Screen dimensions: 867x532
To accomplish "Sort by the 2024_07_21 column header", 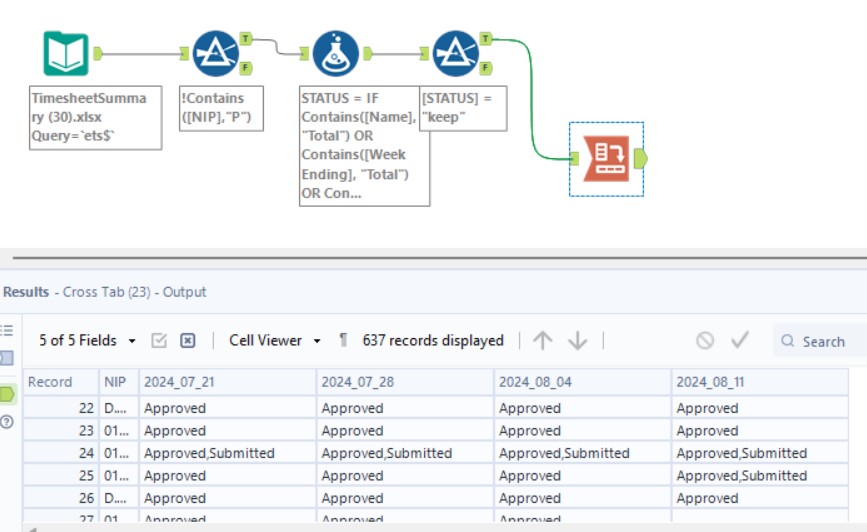I will pos(227,382).
